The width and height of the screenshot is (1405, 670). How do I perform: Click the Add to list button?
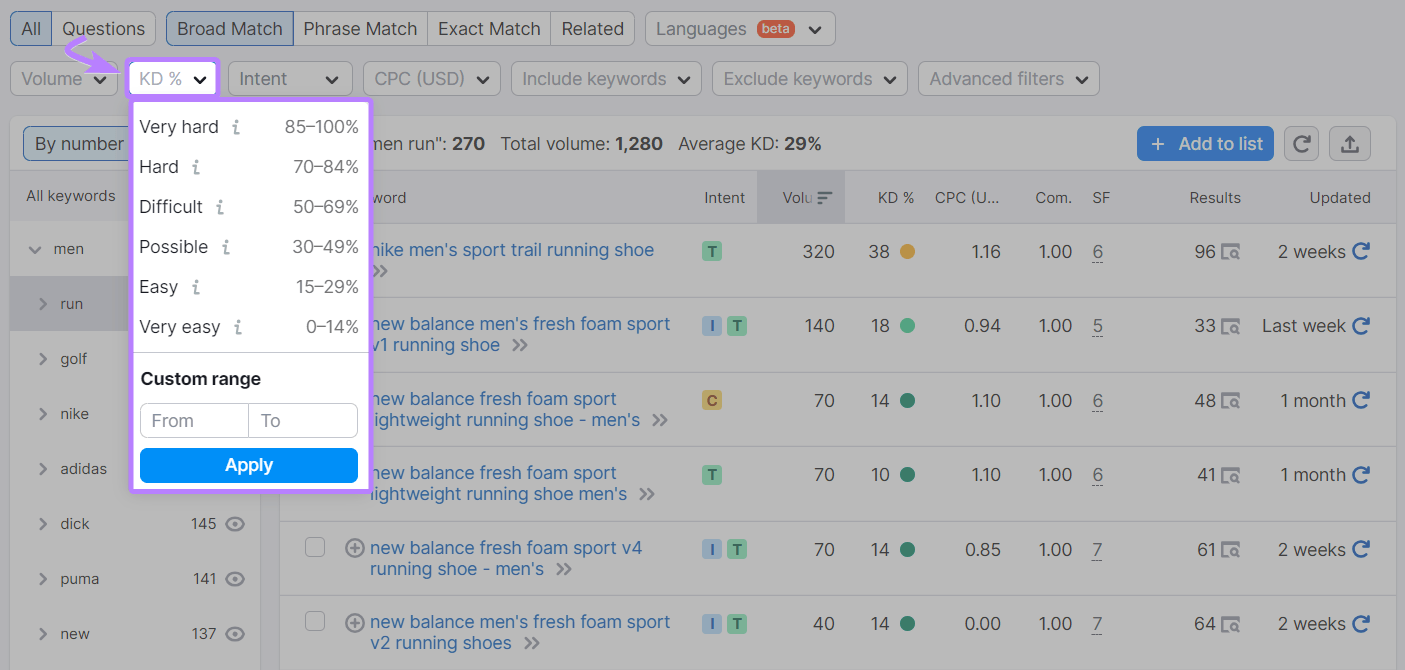[1205, 143]
